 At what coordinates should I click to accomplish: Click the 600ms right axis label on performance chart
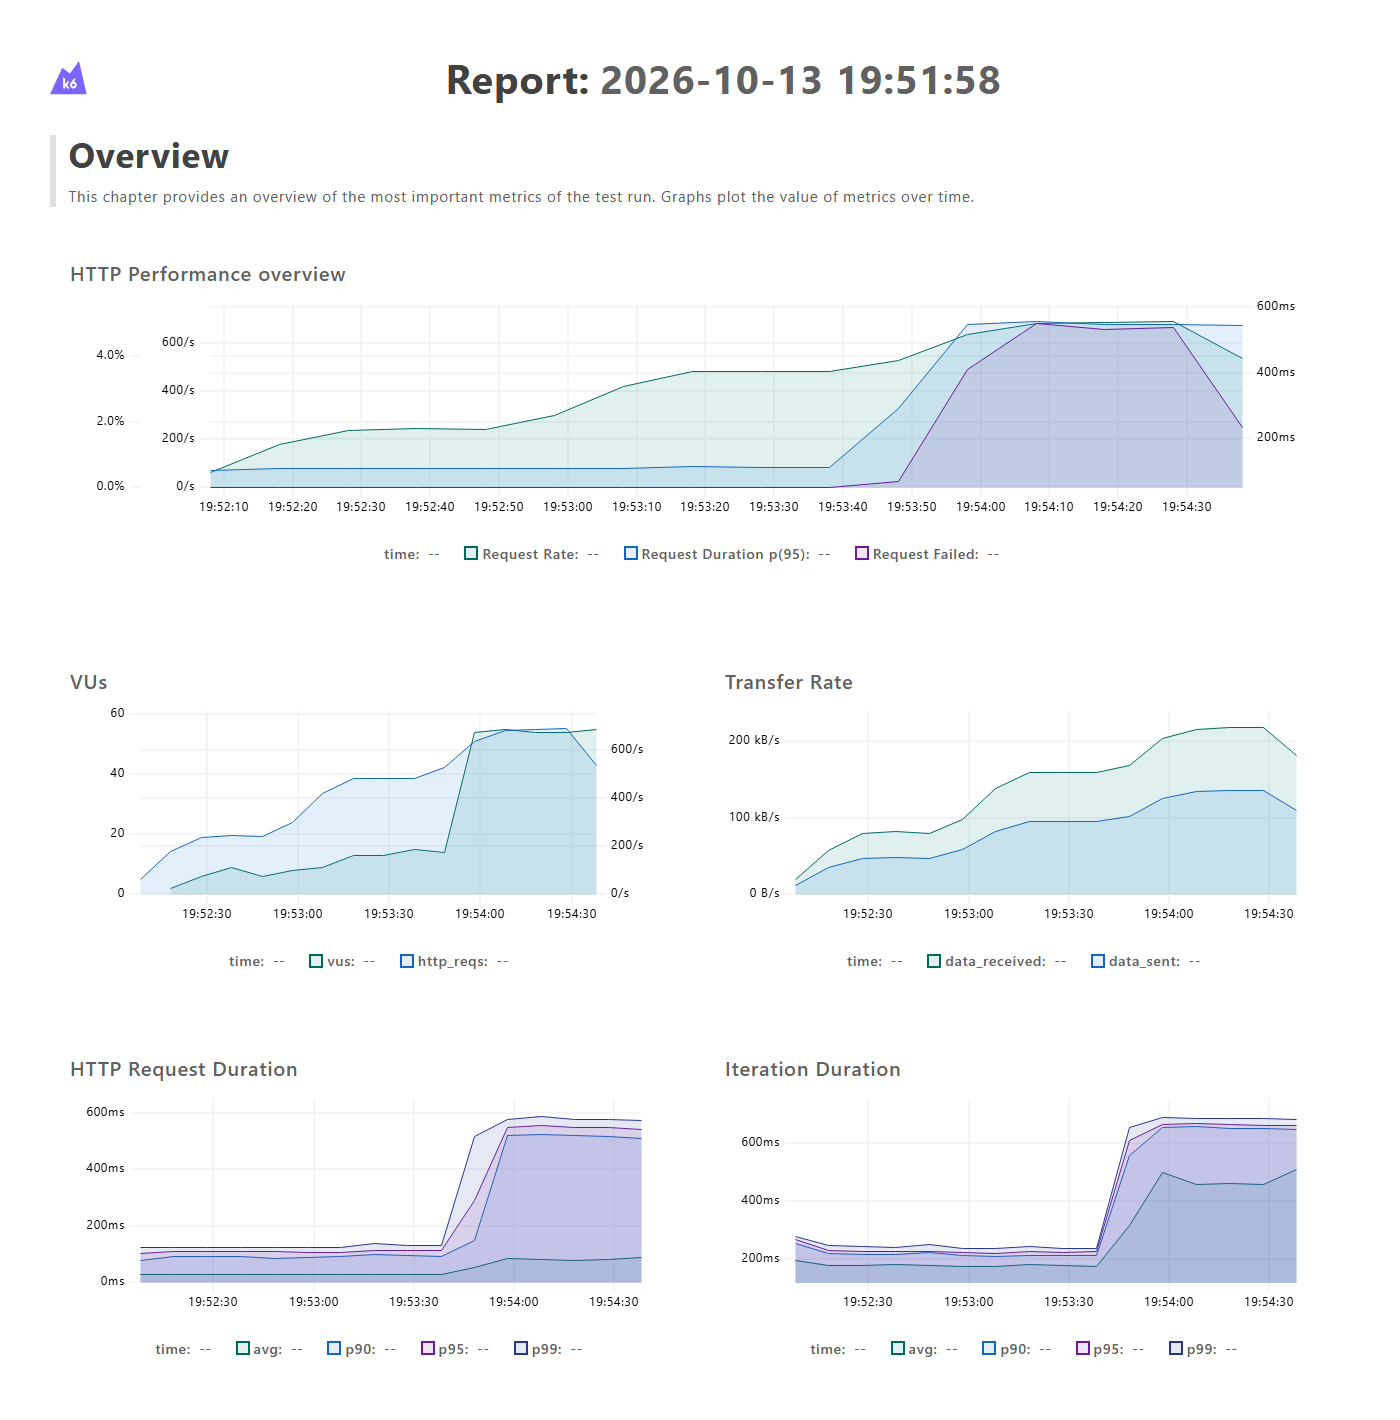point(1276,306)
